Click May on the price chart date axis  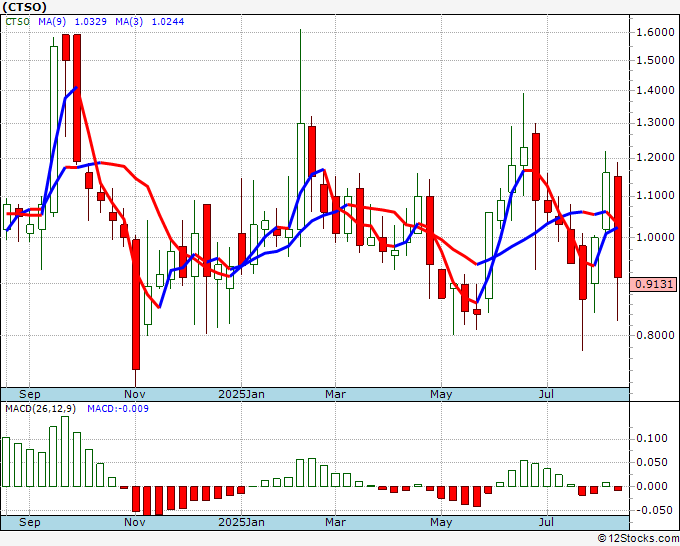[x=441, y=394]
